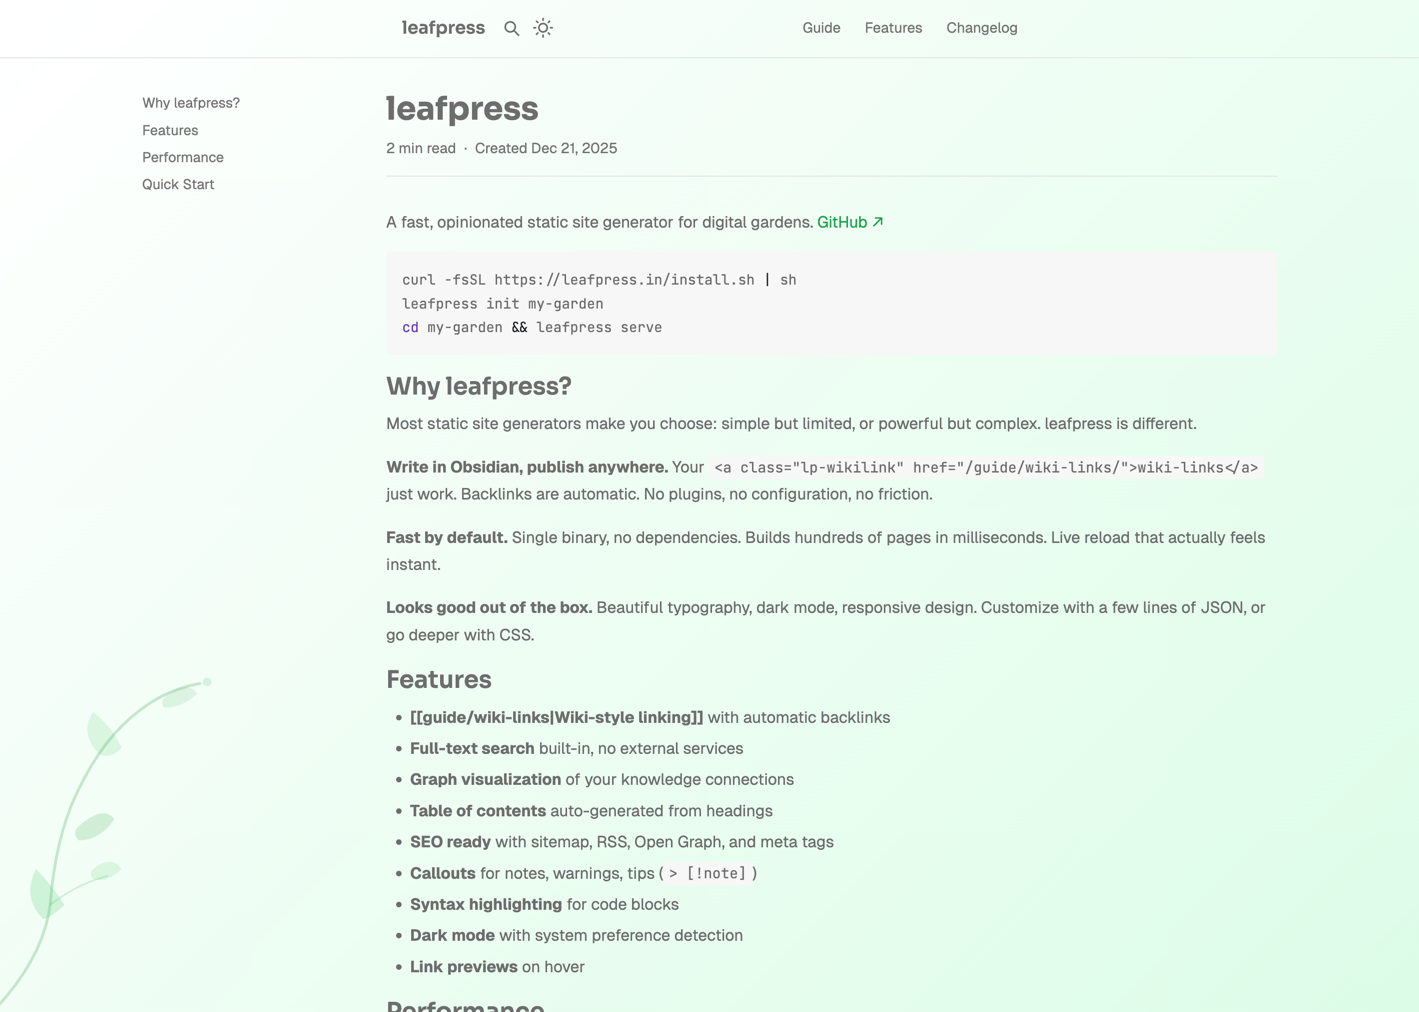The image size is (1419, 1012).
Task: Click the 'leafpress' page title heading
Action: pyautogui.click(x=462, y=108)
